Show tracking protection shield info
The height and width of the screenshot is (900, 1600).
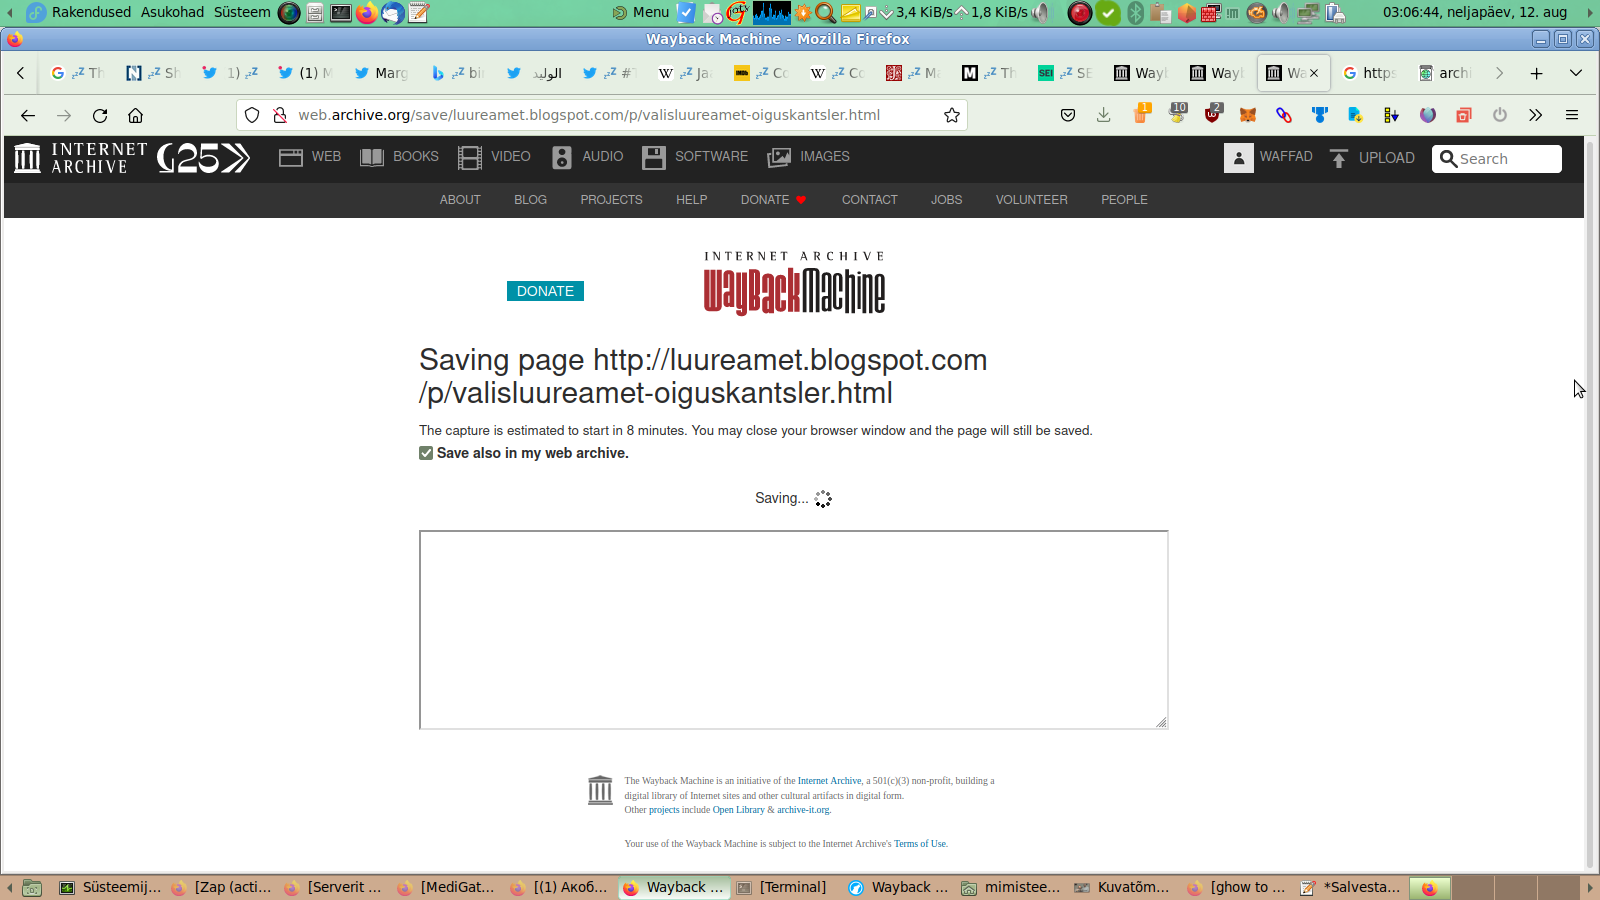point(252,115)
